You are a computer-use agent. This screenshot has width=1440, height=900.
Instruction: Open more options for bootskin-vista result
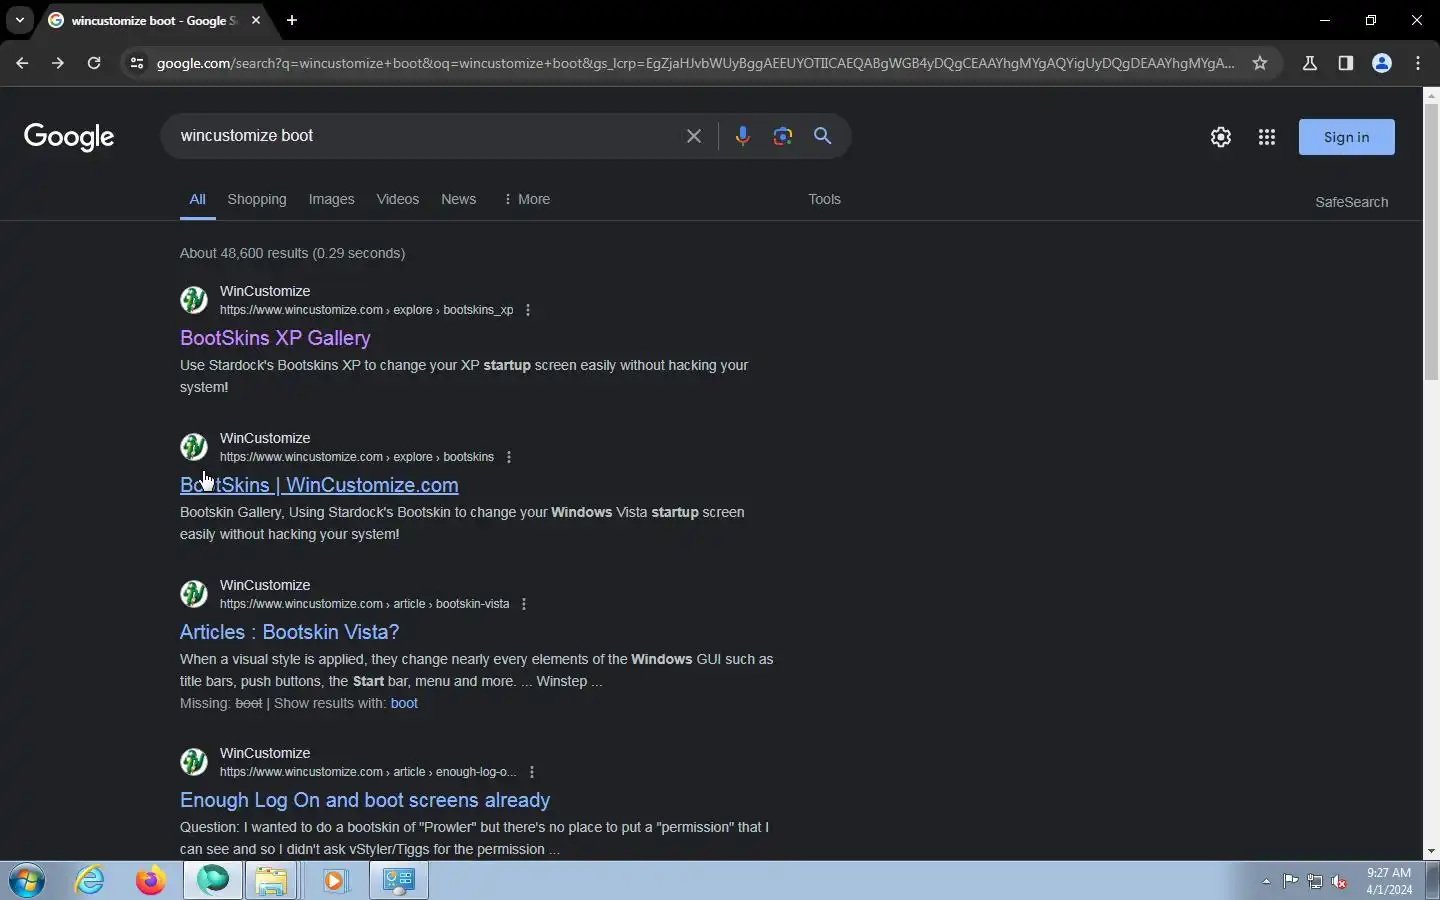click(x=524, y=604)
